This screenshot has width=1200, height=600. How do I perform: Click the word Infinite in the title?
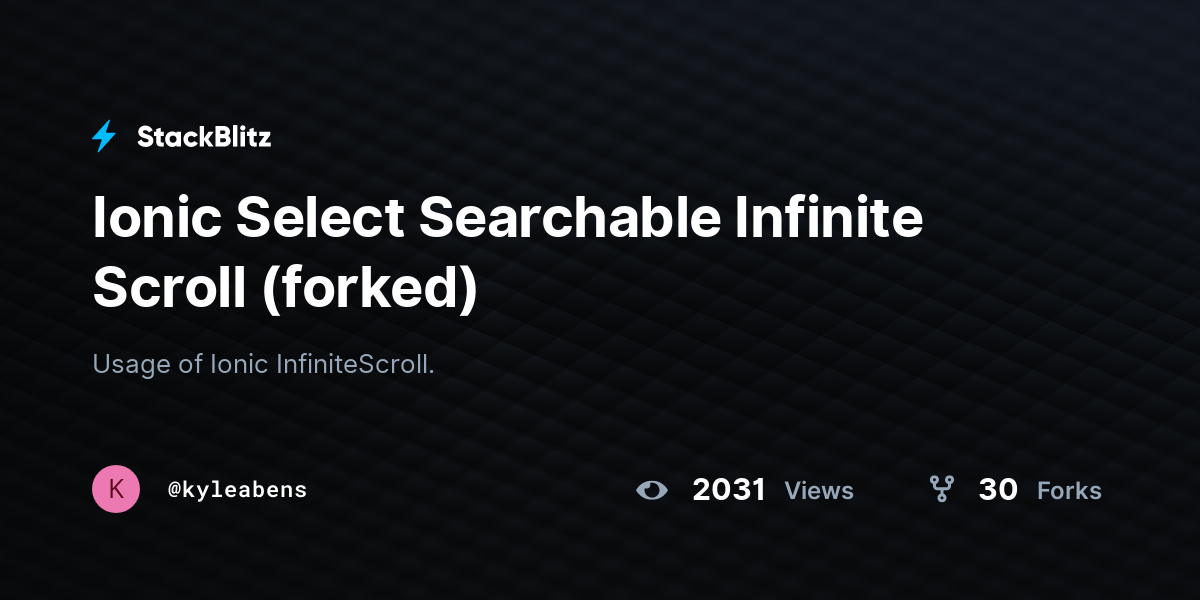pos(829,218)
